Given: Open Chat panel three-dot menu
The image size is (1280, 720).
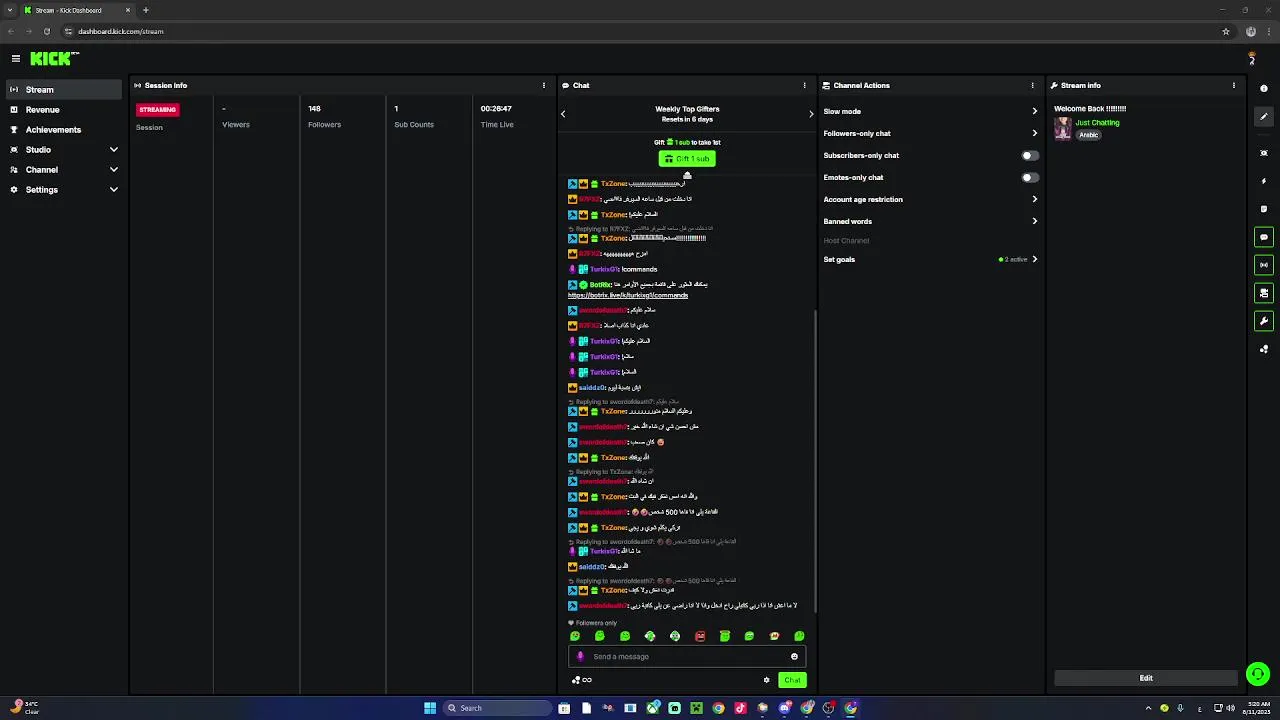Looking at the screenshot, I should (804, 85).
